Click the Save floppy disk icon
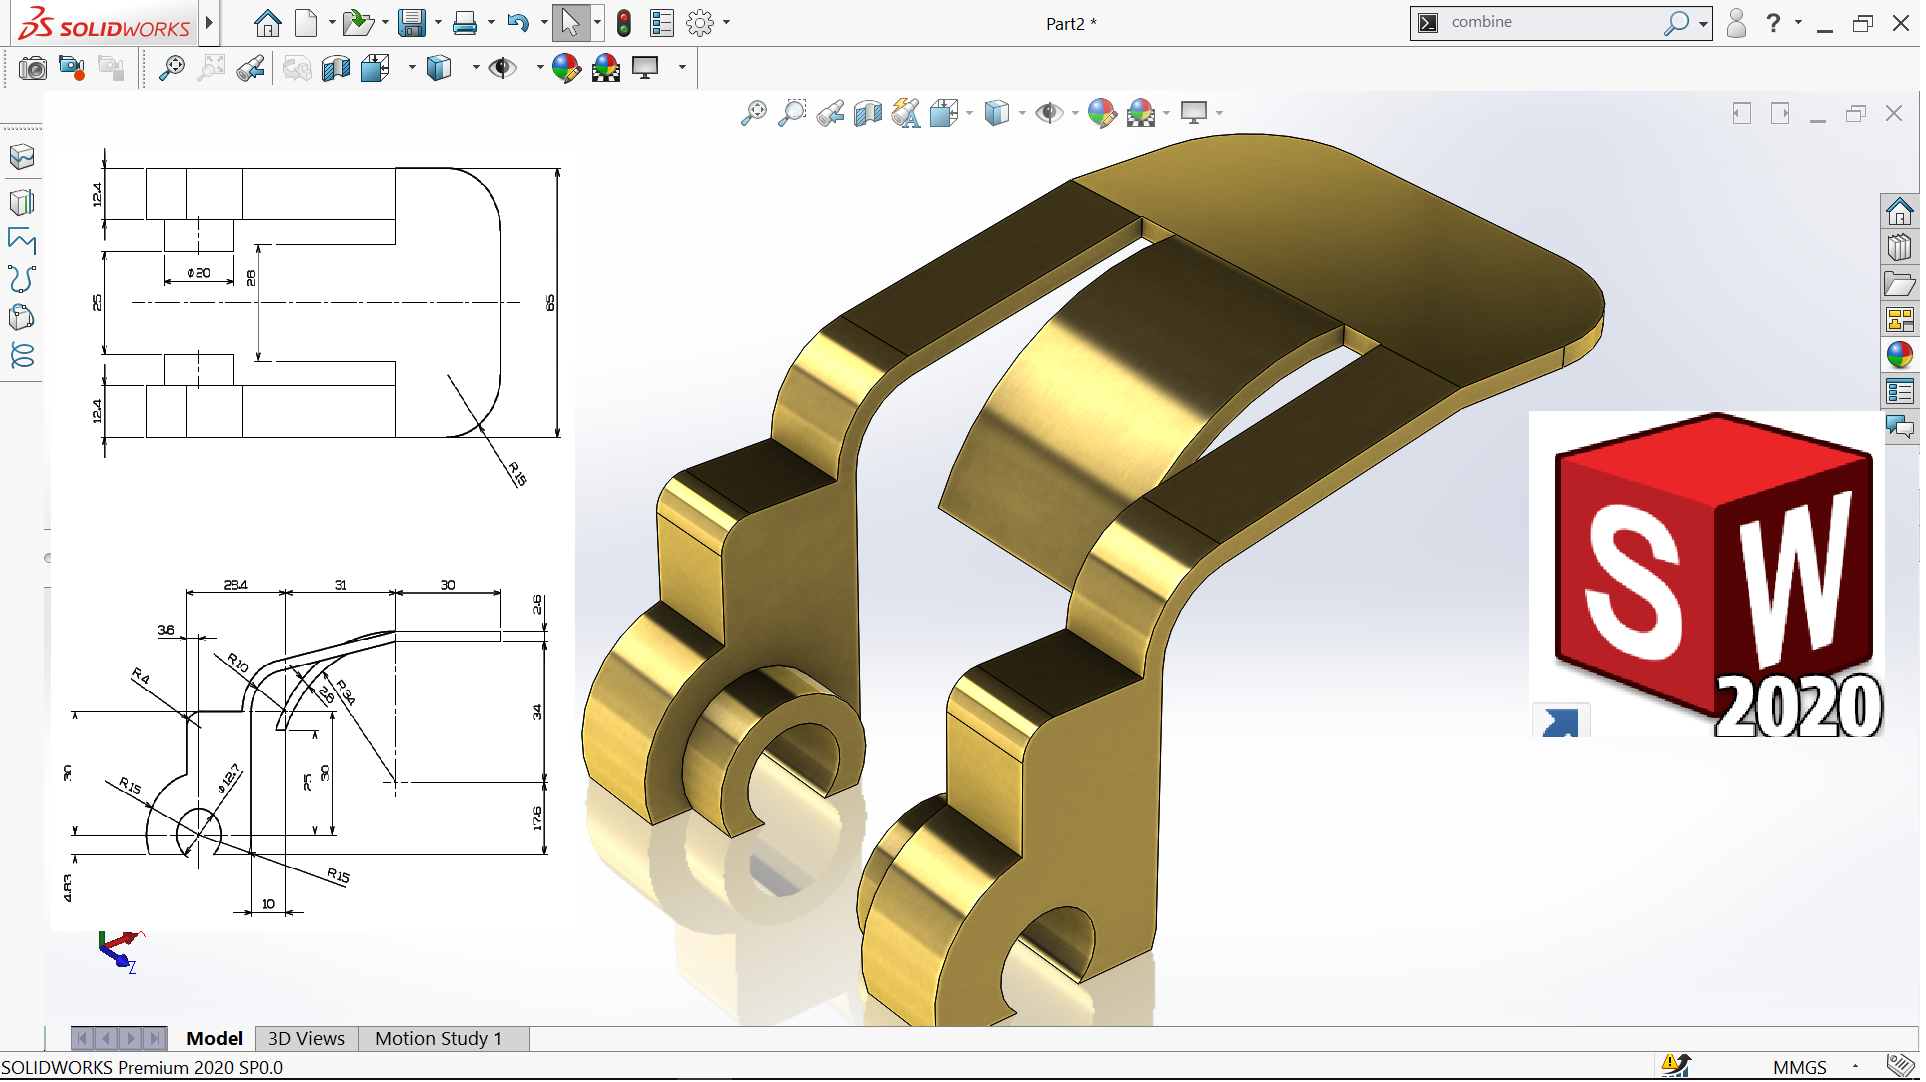 coord(411,22)
